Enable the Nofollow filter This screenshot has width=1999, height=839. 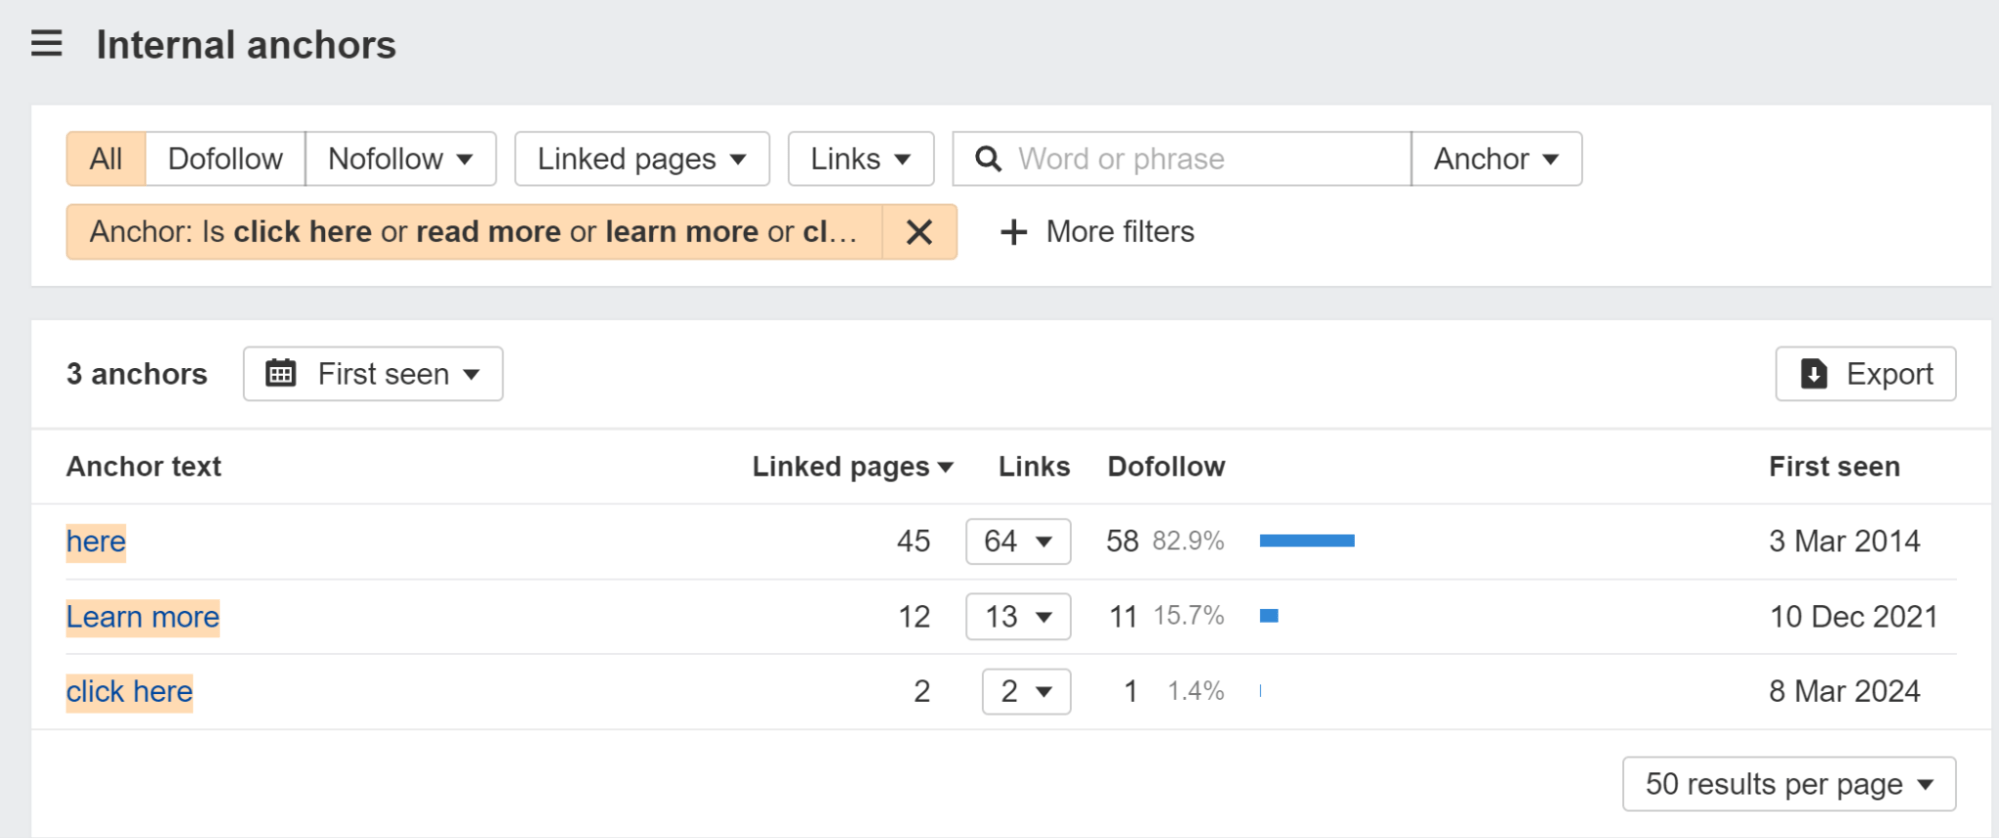(x=399, y=158)
